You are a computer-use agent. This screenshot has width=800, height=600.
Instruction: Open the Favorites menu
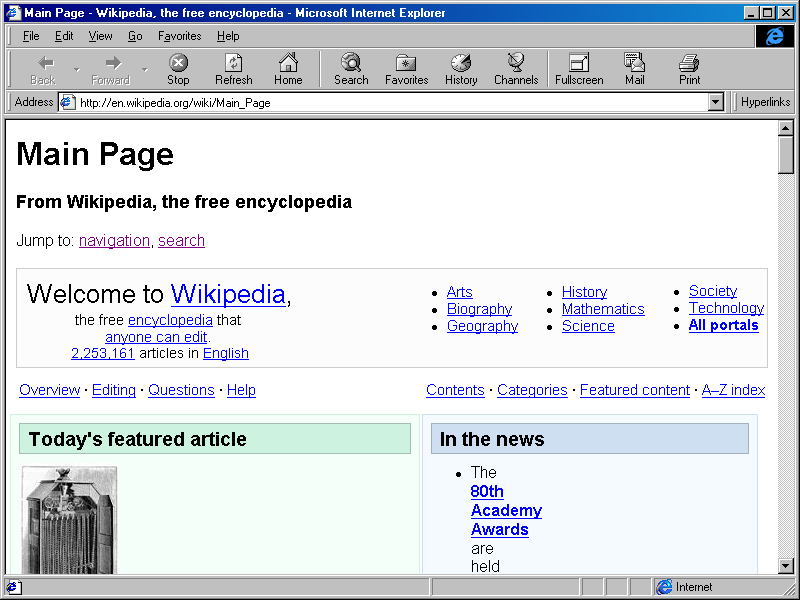pyautogui.click(x=179, y=35)
